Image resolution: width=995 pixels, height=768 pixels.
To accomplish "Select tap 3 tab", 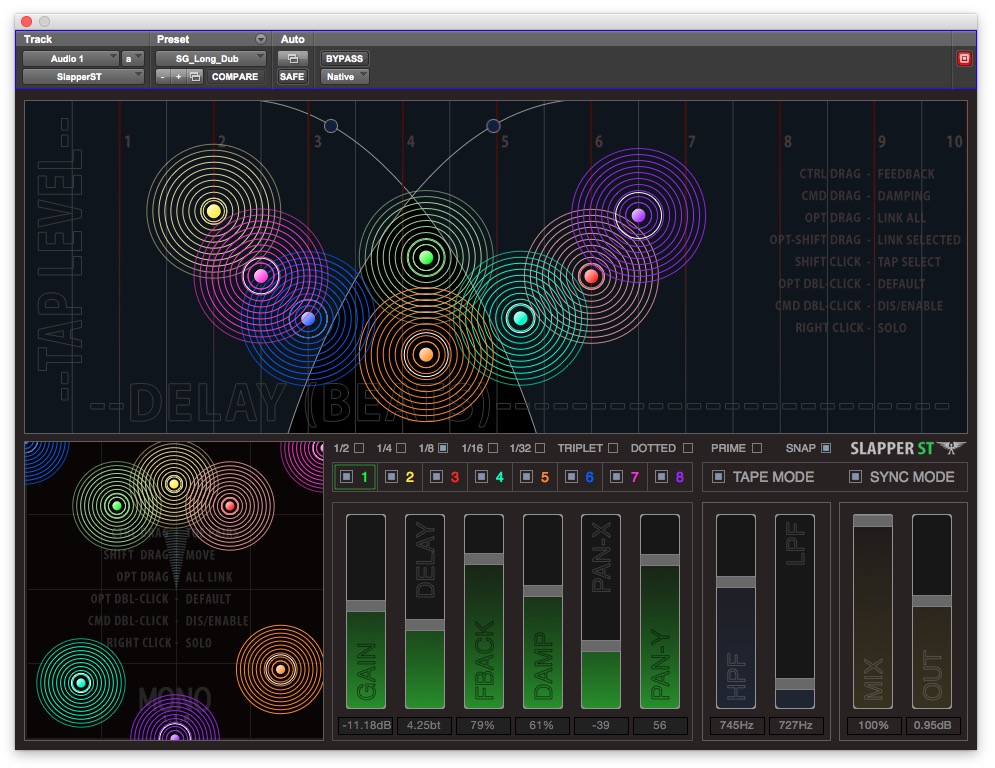I will [x=445, y=477].
